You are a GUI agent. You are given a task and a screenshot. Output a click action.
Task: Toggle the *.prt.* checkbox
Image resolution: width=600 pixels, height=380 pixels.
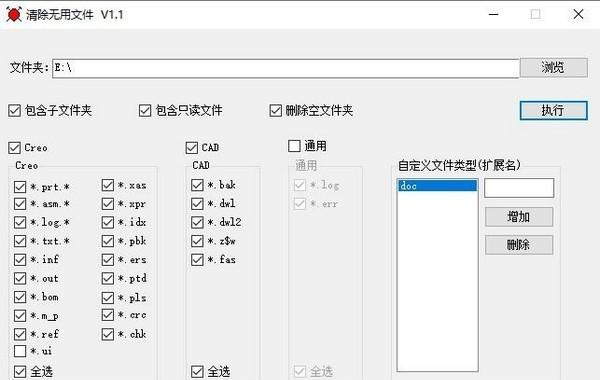coord(20,187)
